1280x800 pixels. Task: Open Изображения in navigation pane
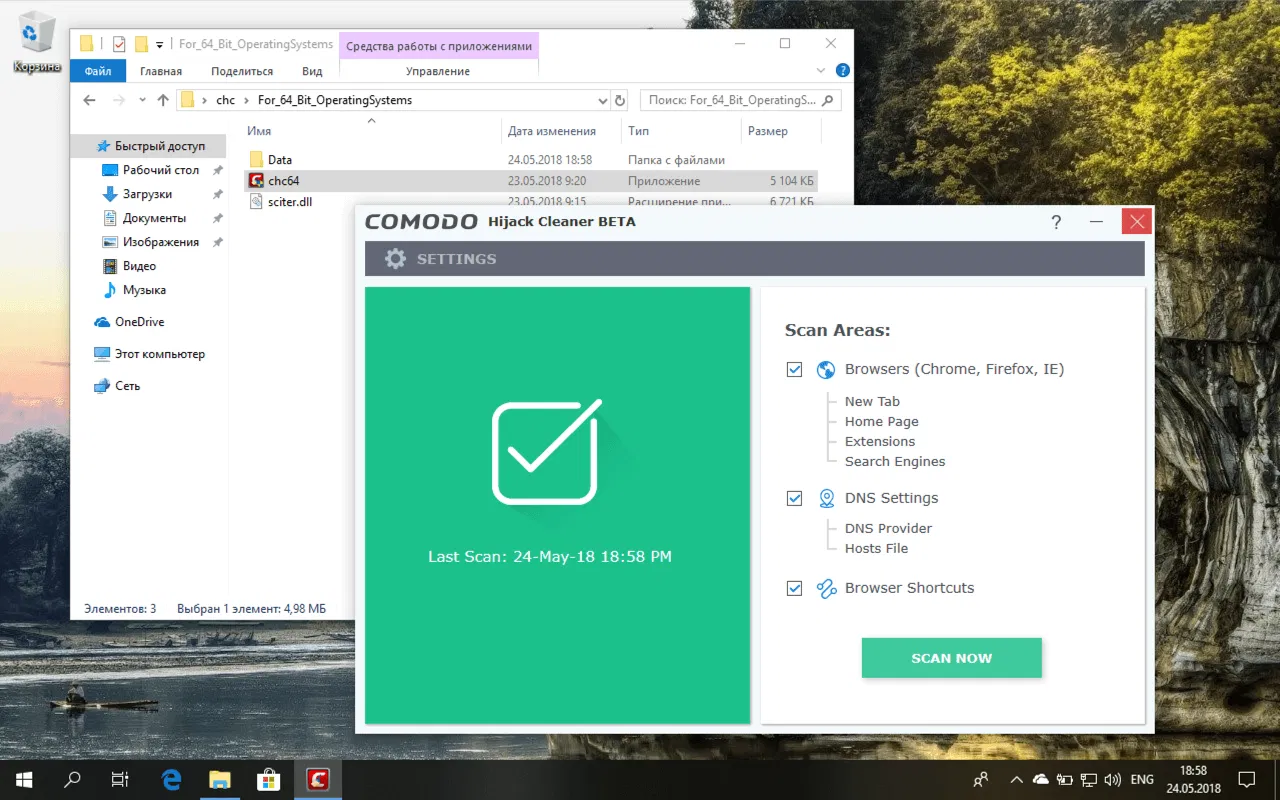pyautogui.click(x=161, y=242)
